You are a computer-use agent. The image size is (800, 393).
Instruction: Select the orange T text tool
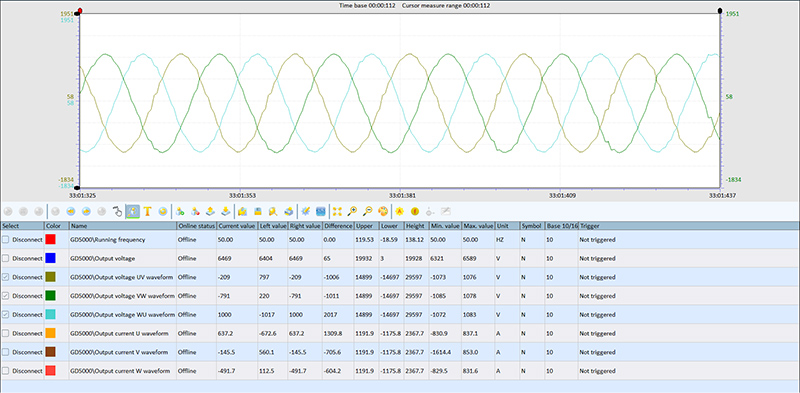(147, 211)
